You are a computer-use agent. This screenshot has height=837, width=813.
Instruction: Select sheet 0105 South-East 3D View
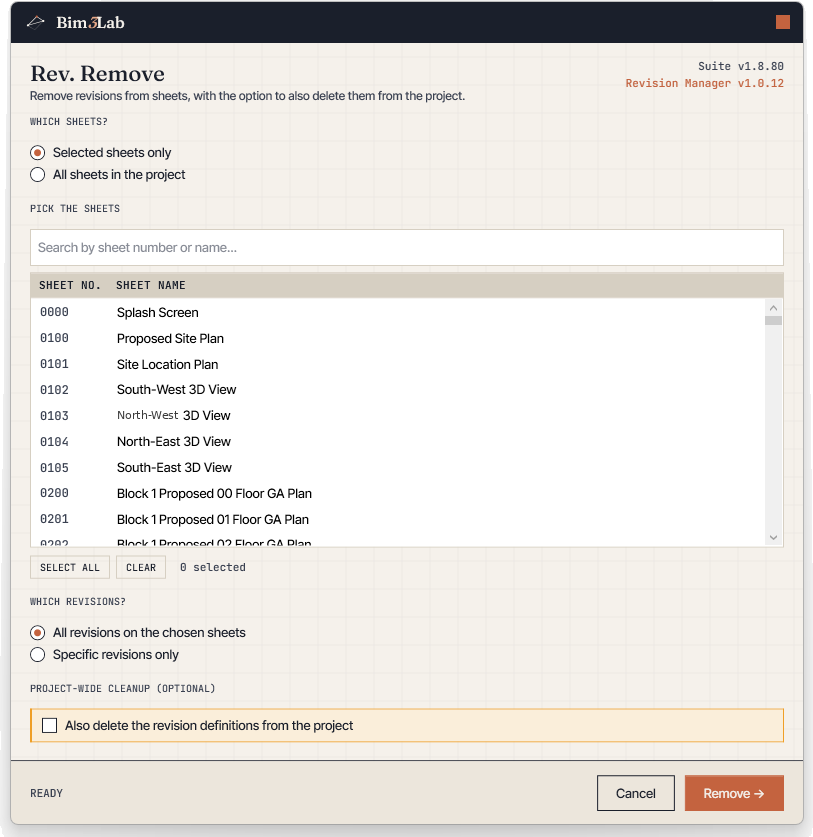[x=398, y=468]
